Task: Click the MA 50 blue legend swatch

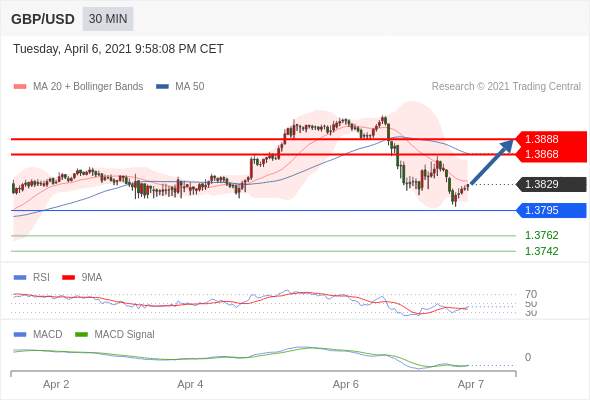Action: (162, 87)
